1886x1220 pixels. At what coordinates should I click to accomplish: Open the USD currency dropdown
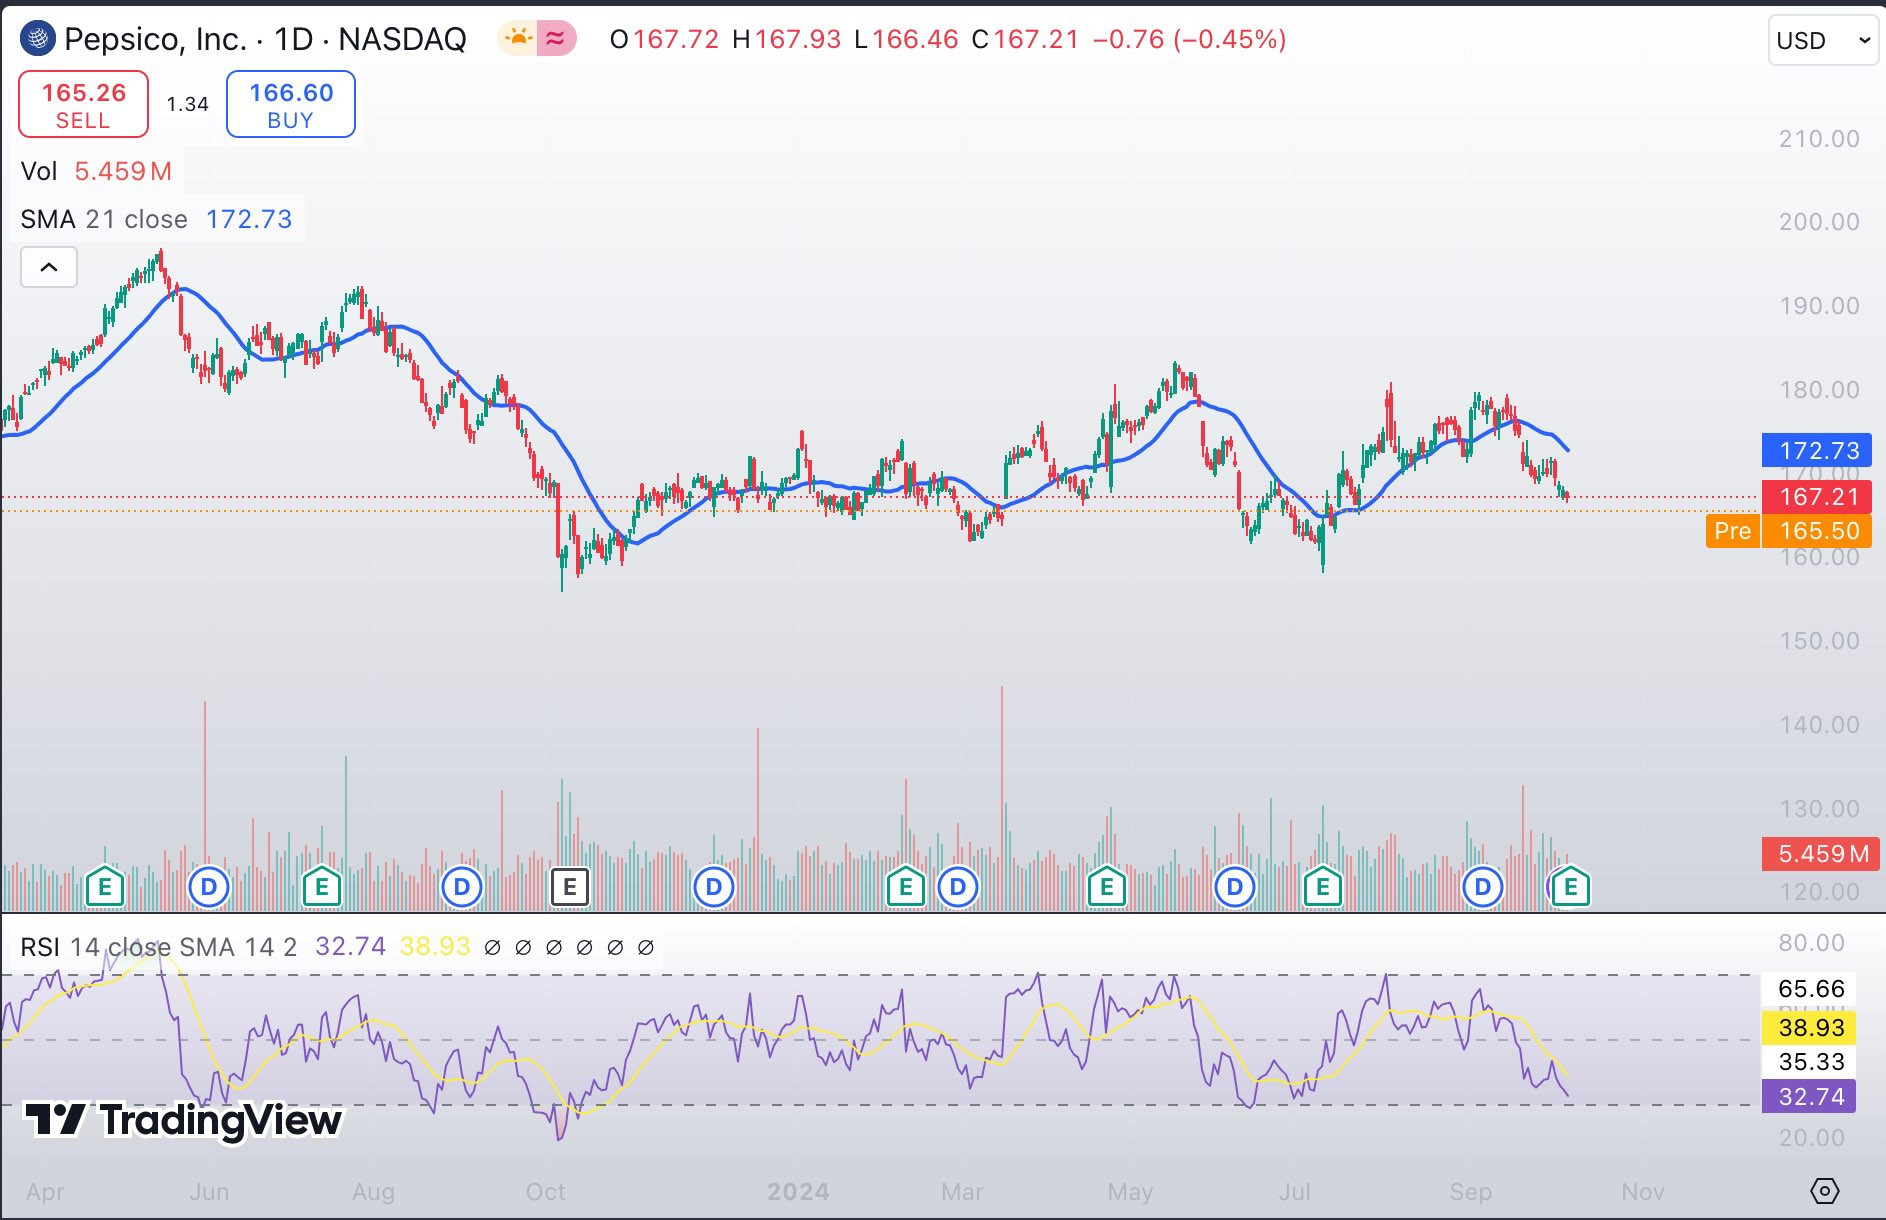[1823, 40]
